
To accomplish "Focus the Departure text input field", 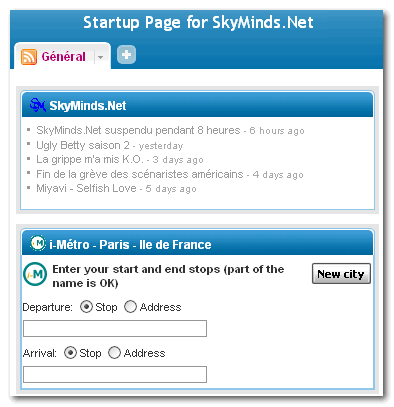I will pyautogui.click(x=115, y=328).
